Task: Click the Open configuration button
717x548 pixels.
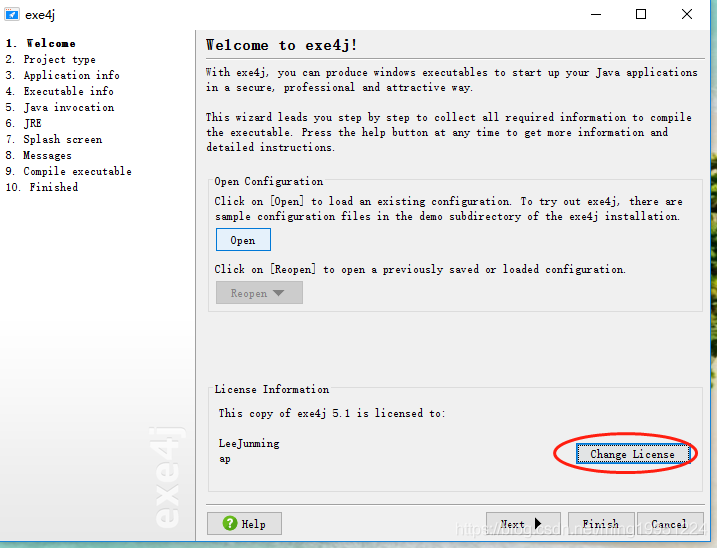Action: pyautogui.click(x=243, y=240)
